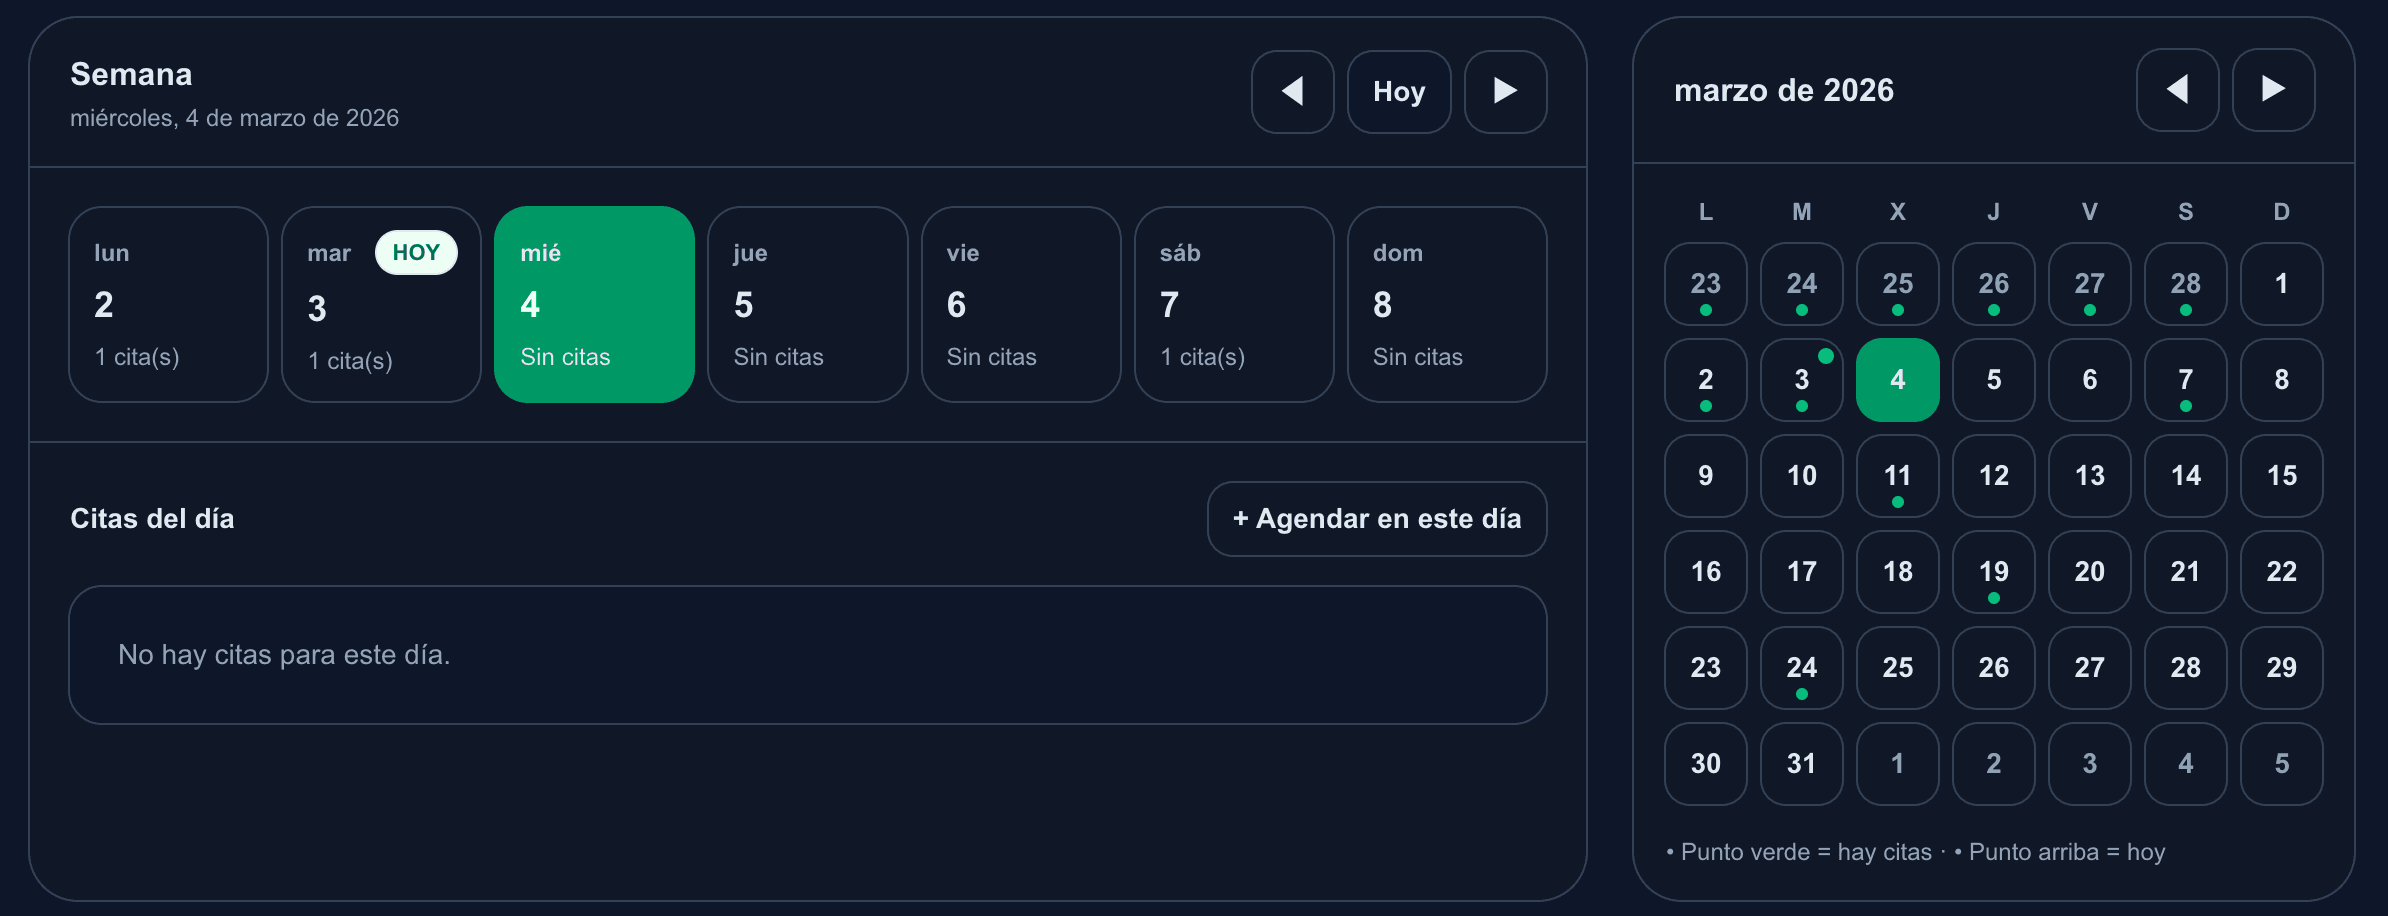Pick March 24 showing citas indicator
Viewport: 2388px width, 916px height.
1801,668
